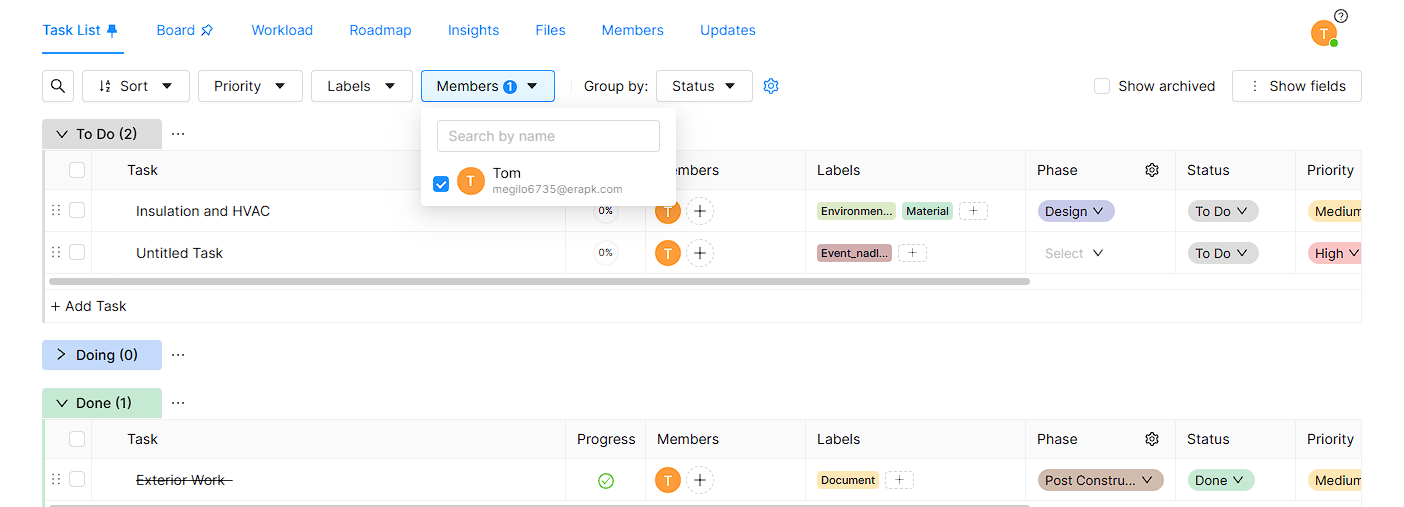The height and width of the screenshot is (507, 1404).
Task: Click the search magnifier icon
Action: 58,86
